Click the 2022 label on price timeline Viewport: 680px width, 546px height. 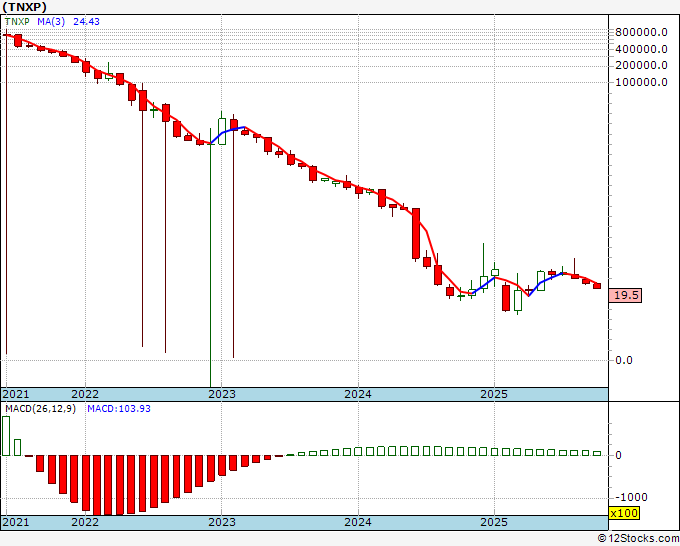click(85, 394)
